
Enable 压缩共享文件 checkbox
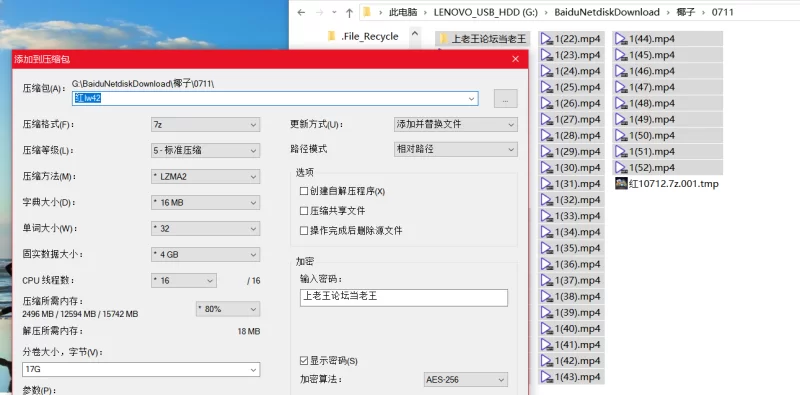[x=304, y=211]
